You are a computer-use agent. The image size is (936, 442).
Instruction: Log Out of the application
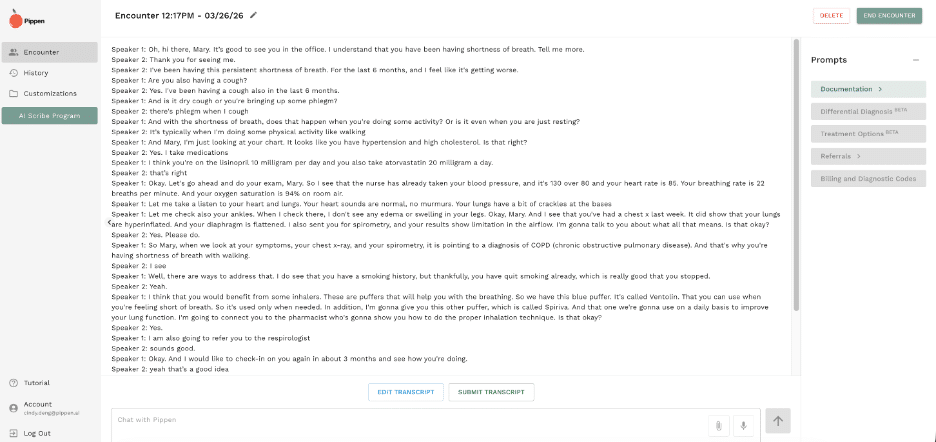click(x=37, y=433)
